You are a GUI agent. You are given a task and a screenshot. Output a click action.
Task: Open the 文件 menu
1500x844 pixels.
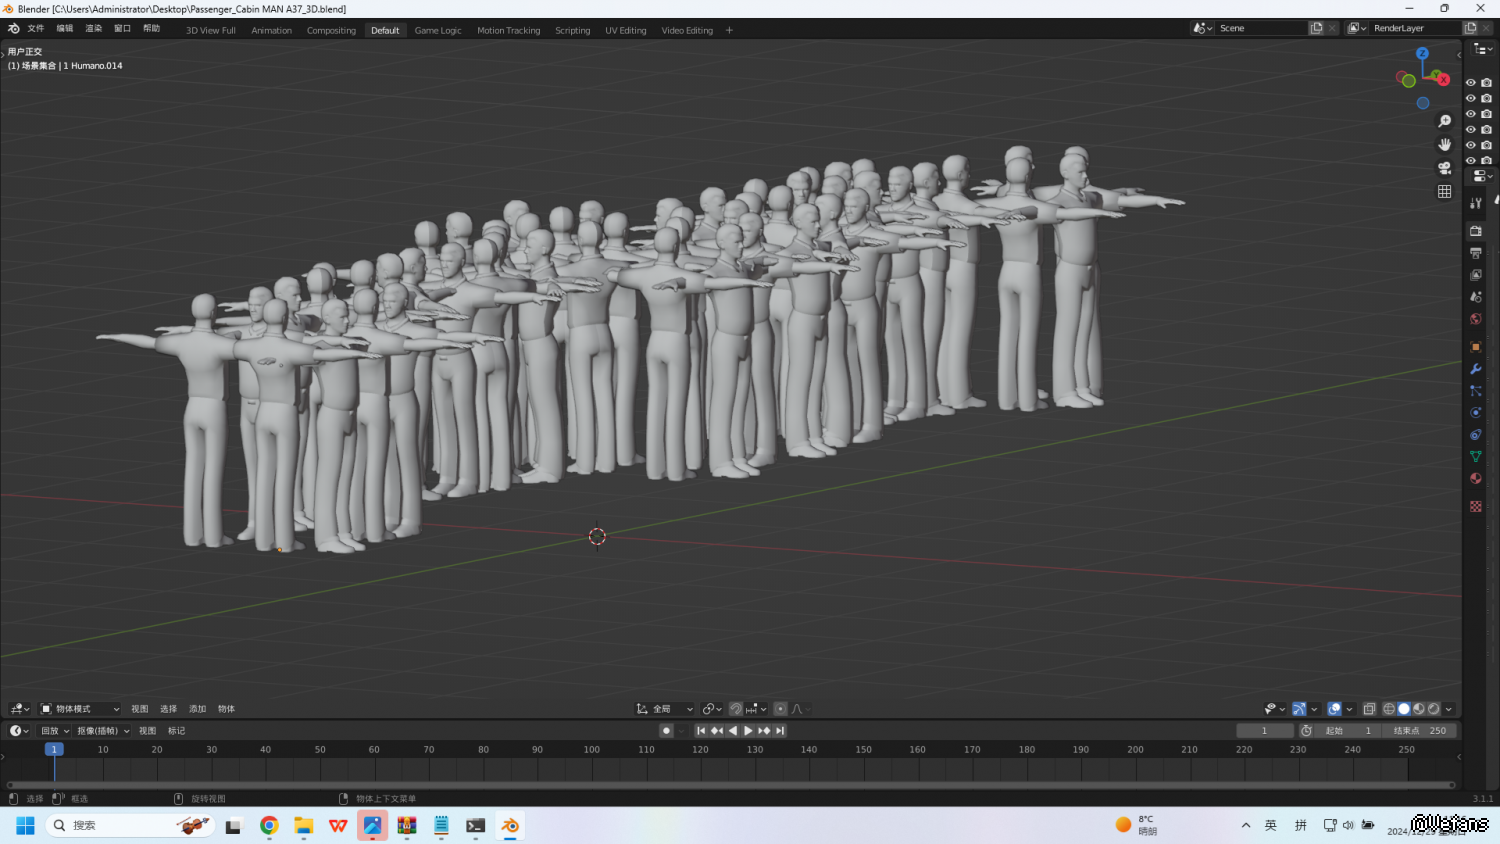point(36,29)
